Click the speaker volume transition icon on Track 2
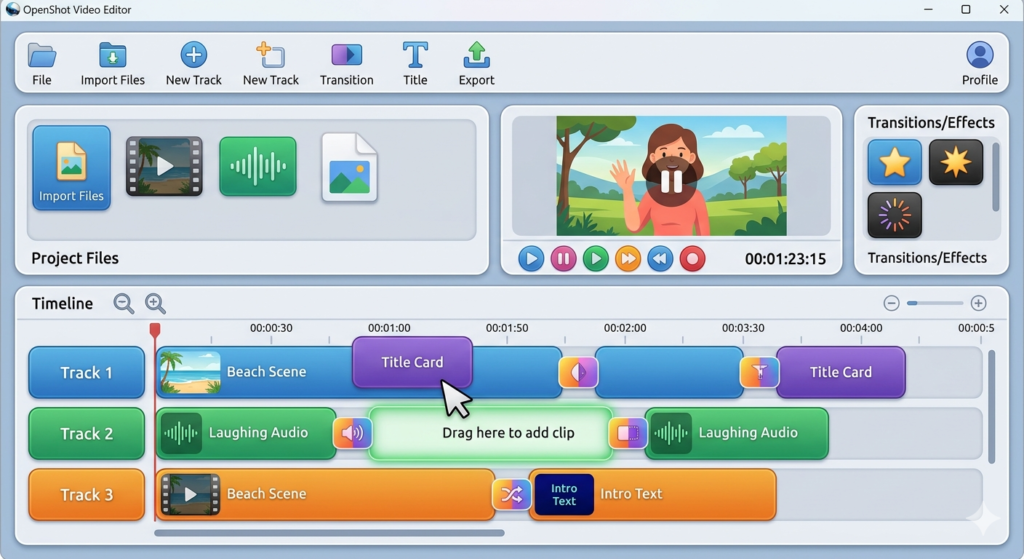The image size is (1024, 559). point(353,433)
